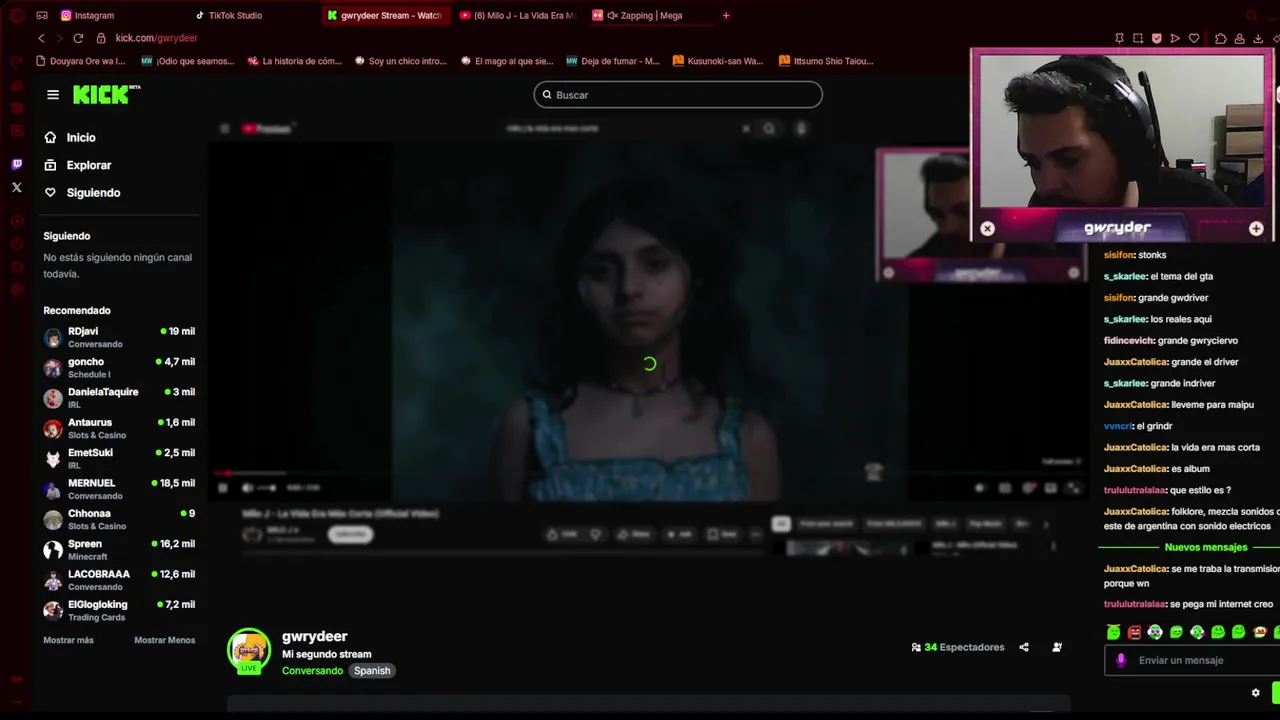Click the Buscar search field
Viewport: 1280px width, 720px height.
point(678,95)
